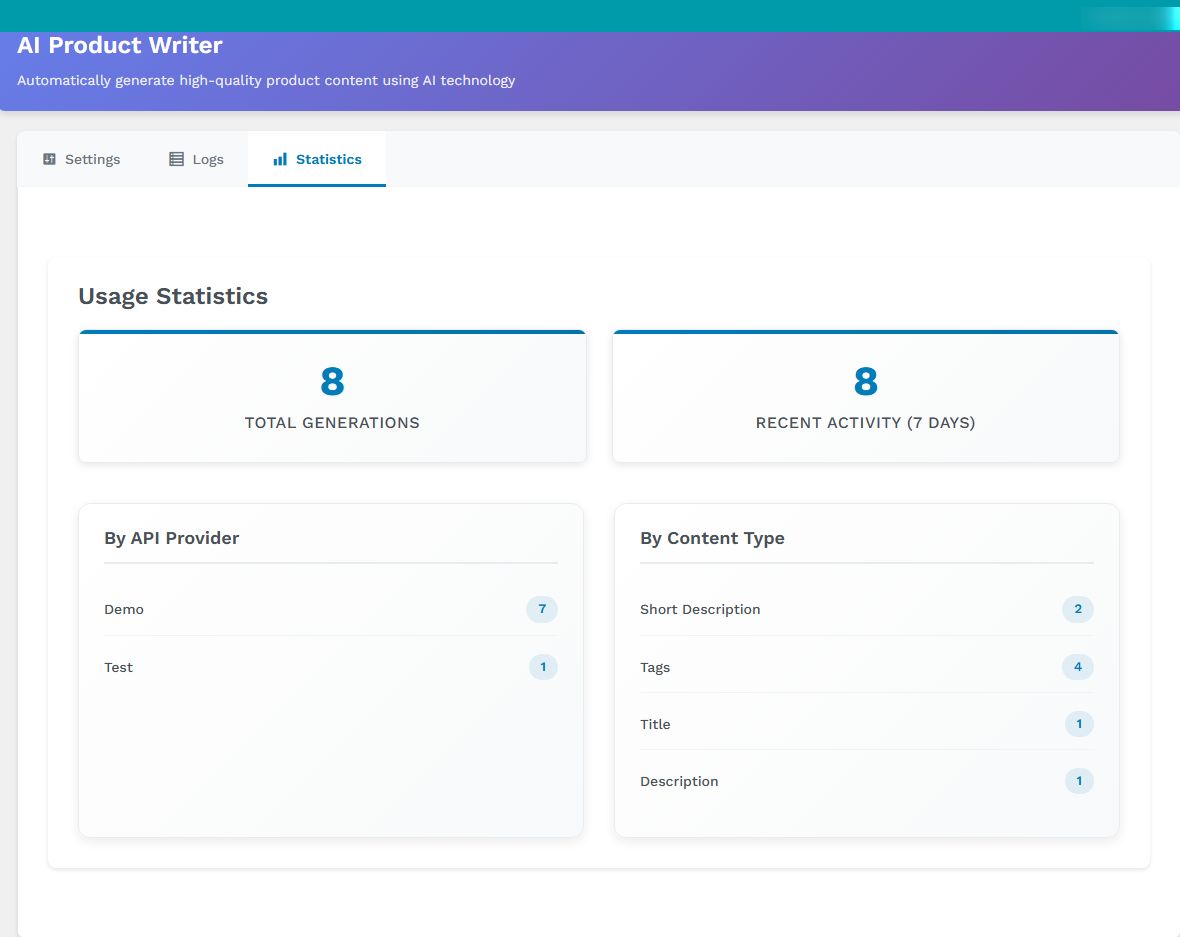The image size is (1180, 937).
Task: Click the Statistics bar chart icon
Action: pyautogui.click(x=280, y=159)
